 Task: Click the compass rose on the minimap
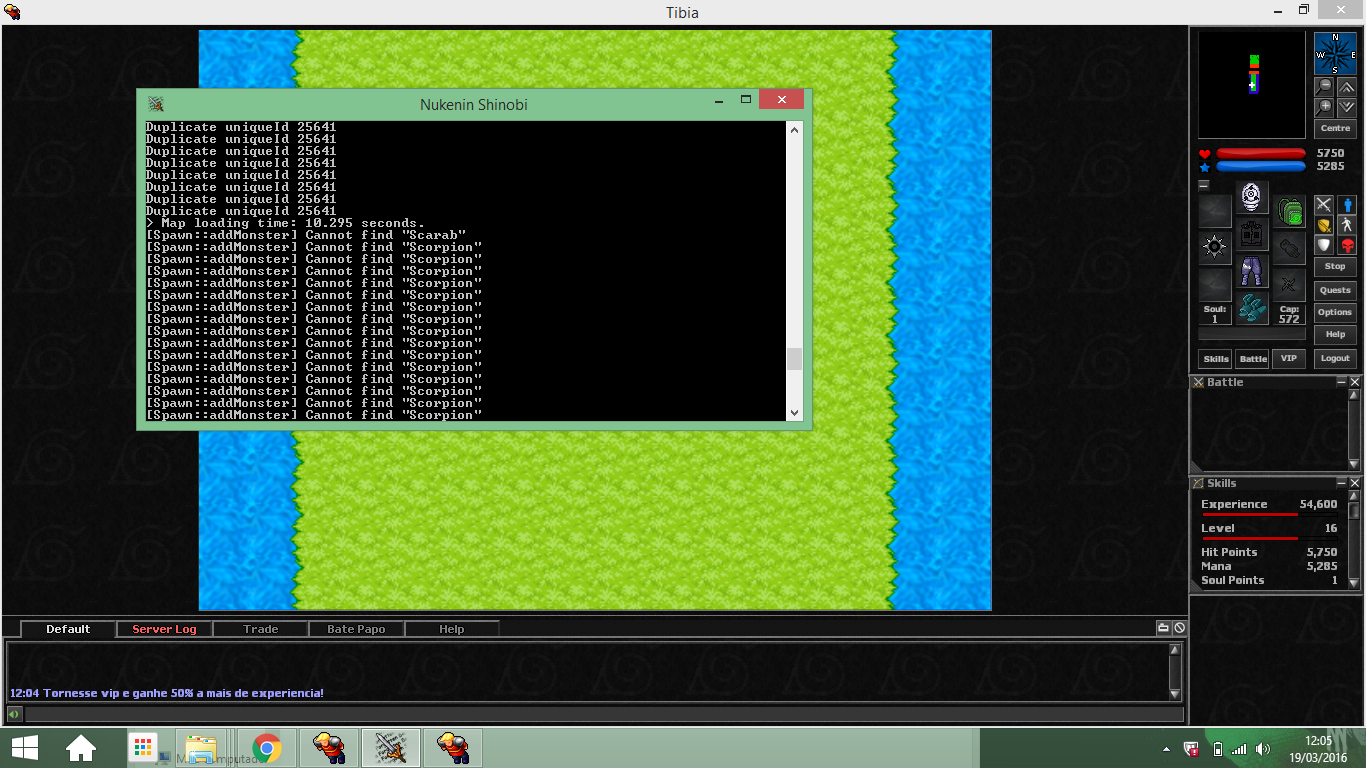[x=1335, y=54]
